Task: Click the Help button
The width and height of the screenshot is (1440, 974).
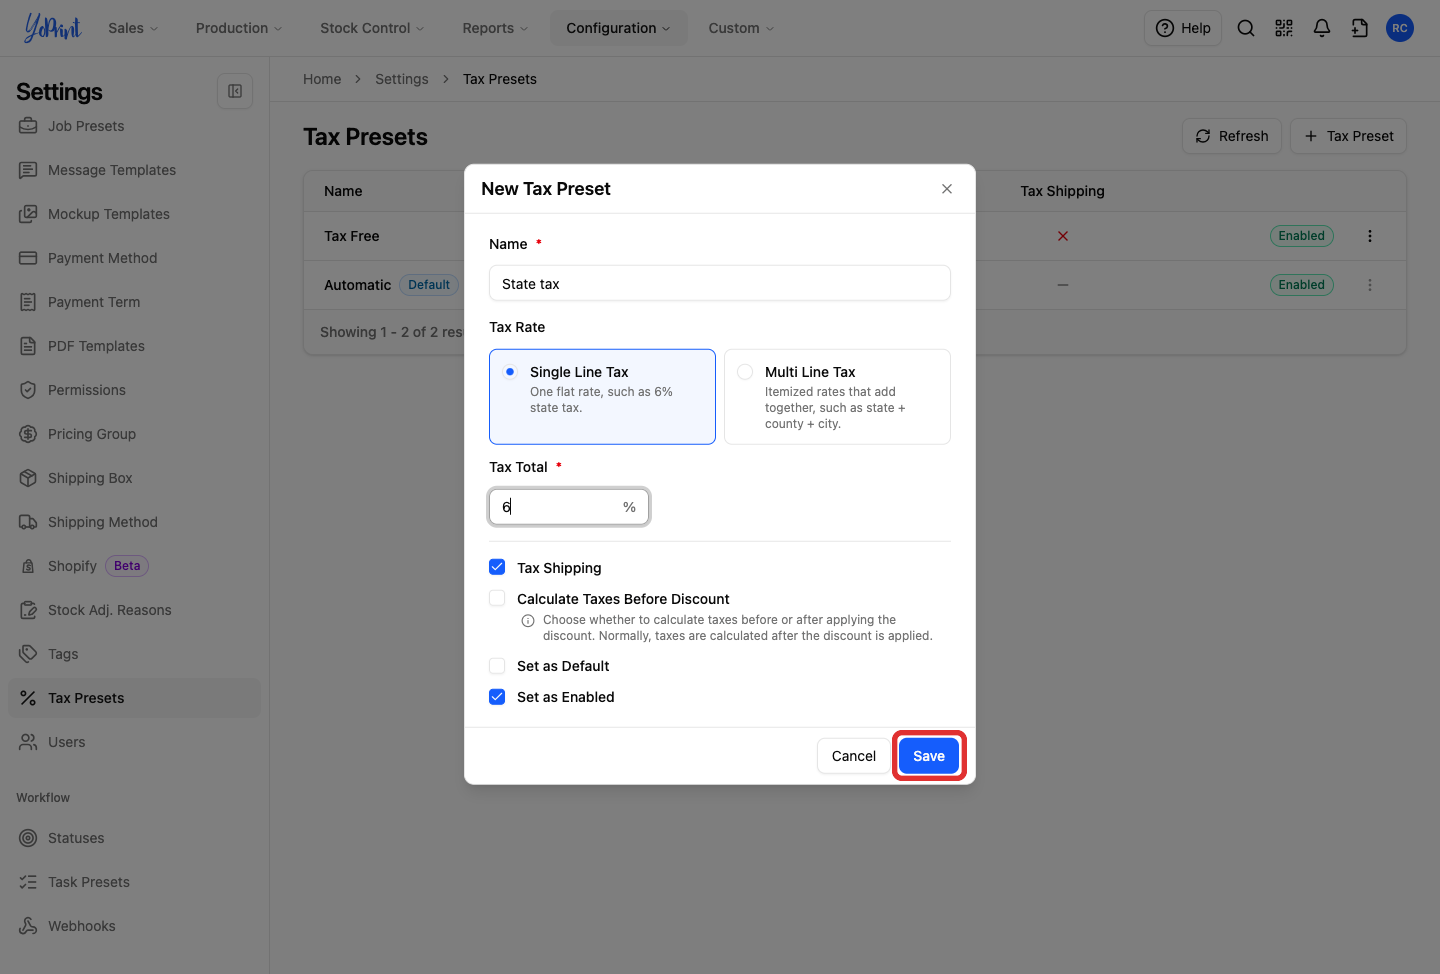Action: [1183, 28]
